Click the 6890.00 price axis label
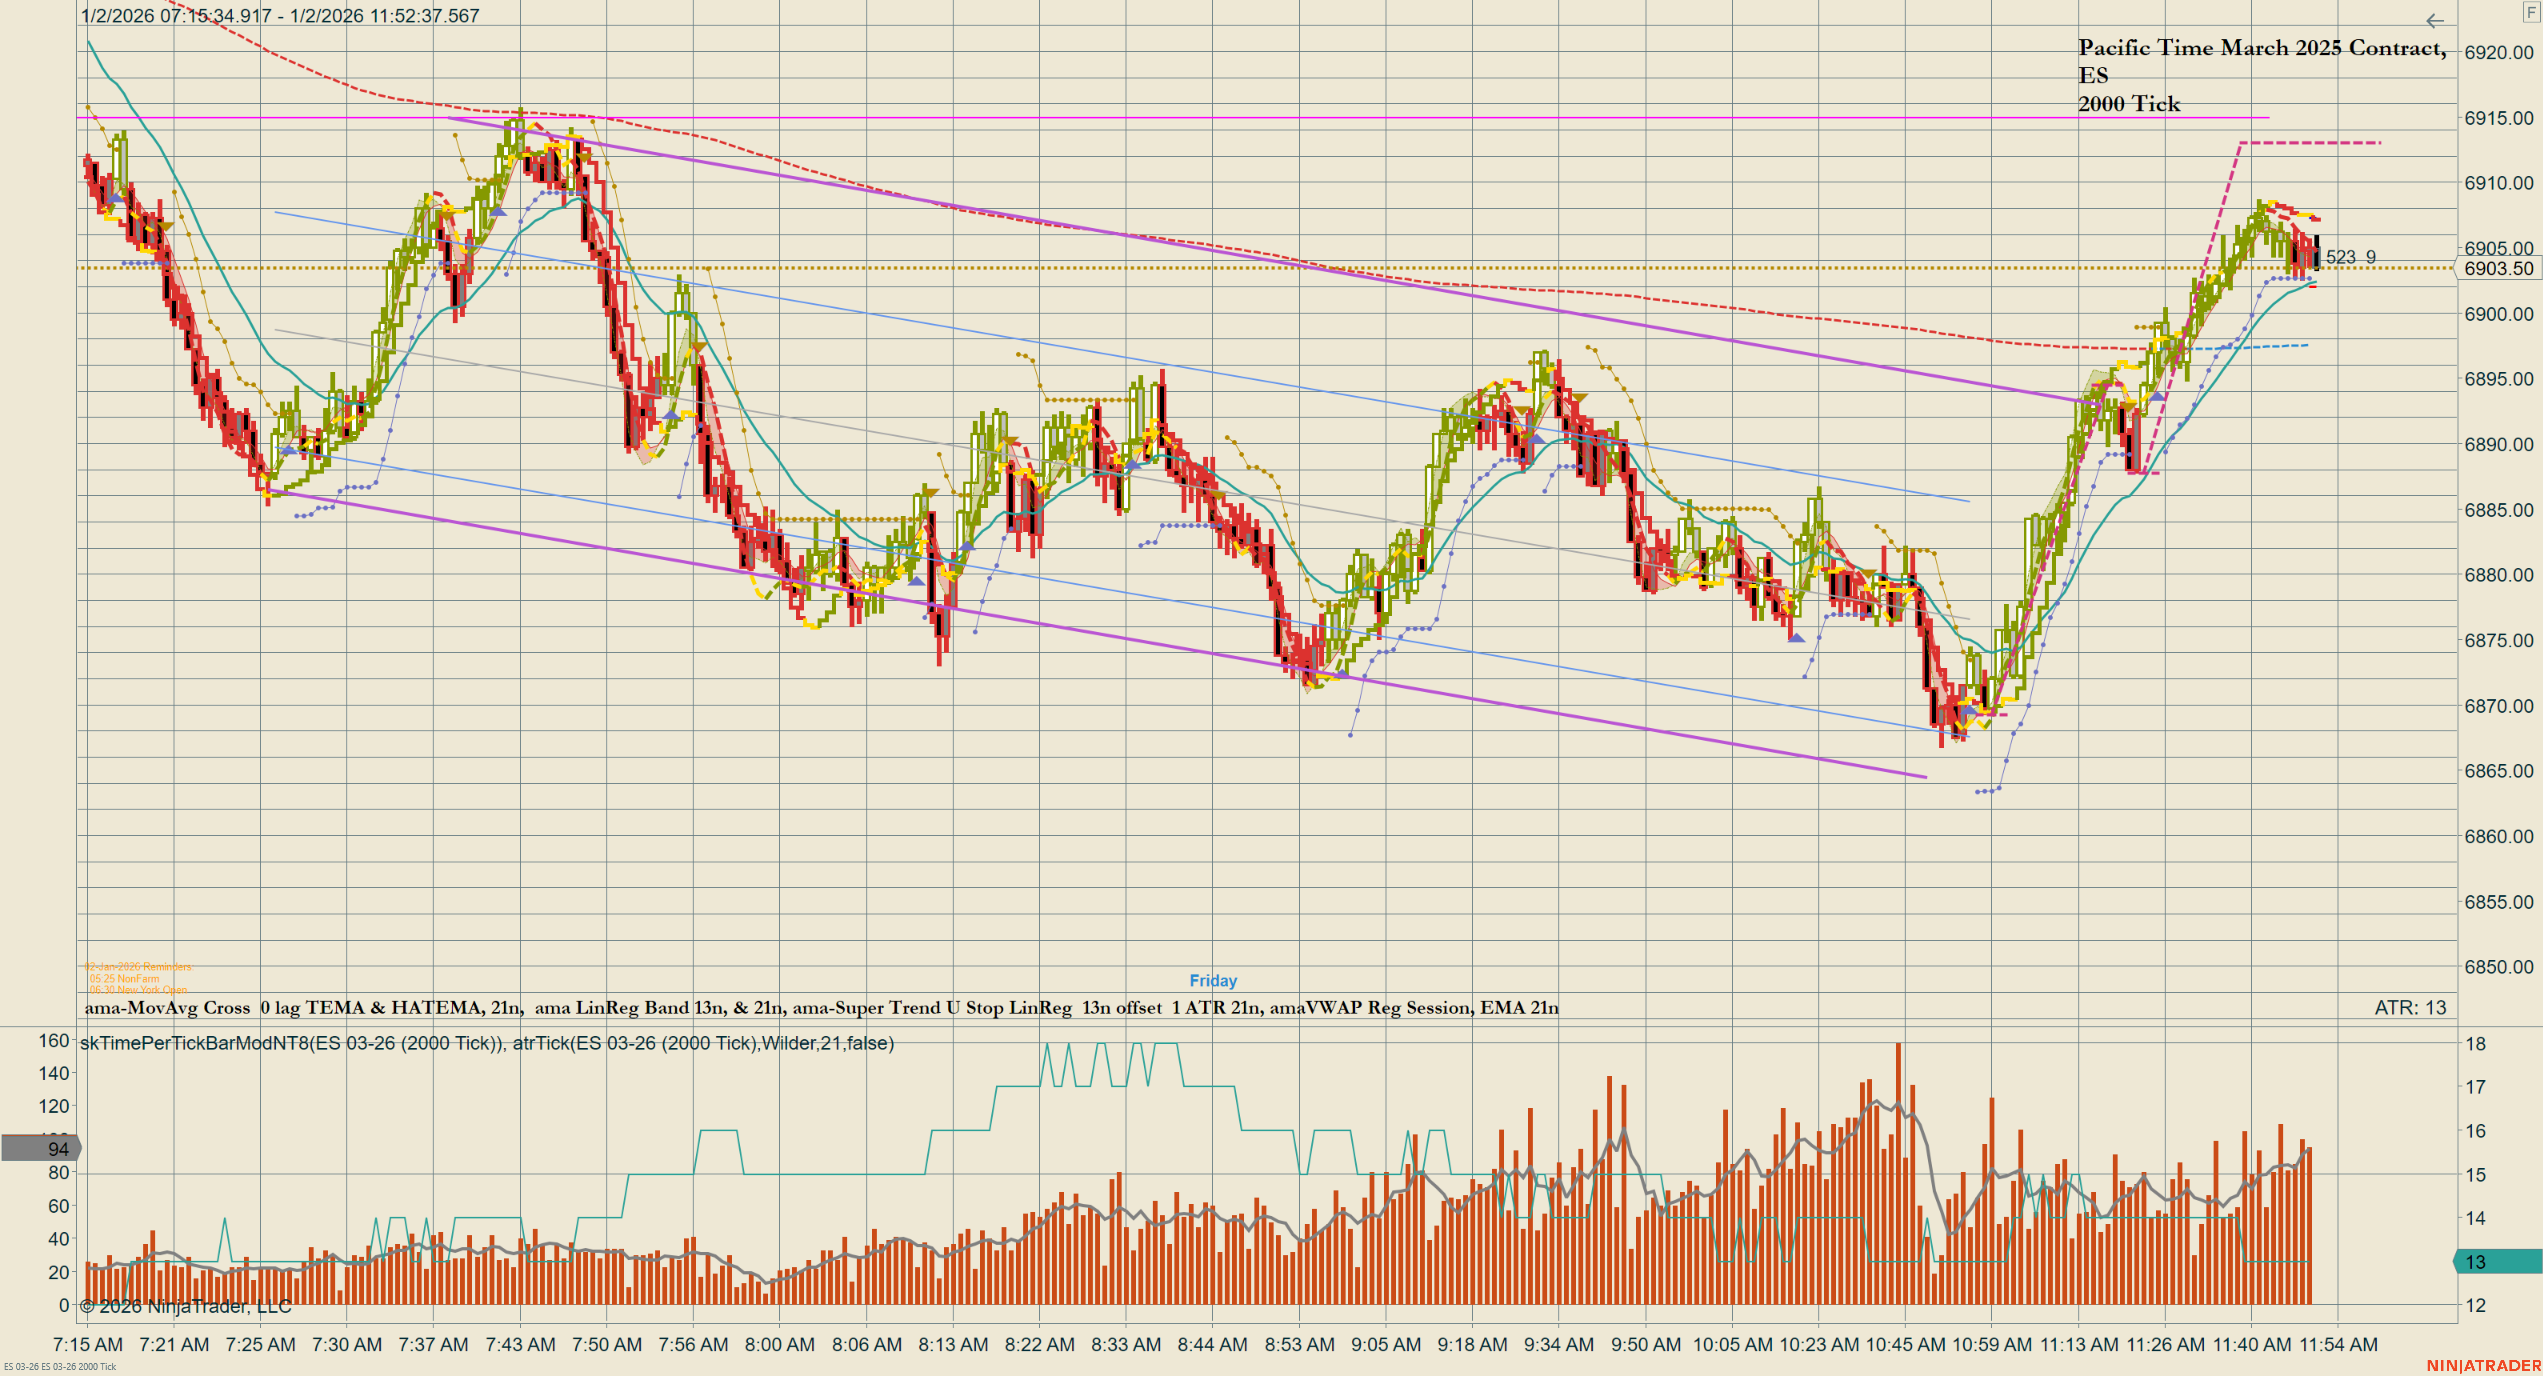Screen dimensions: 2543x1376 point(2499,445)
